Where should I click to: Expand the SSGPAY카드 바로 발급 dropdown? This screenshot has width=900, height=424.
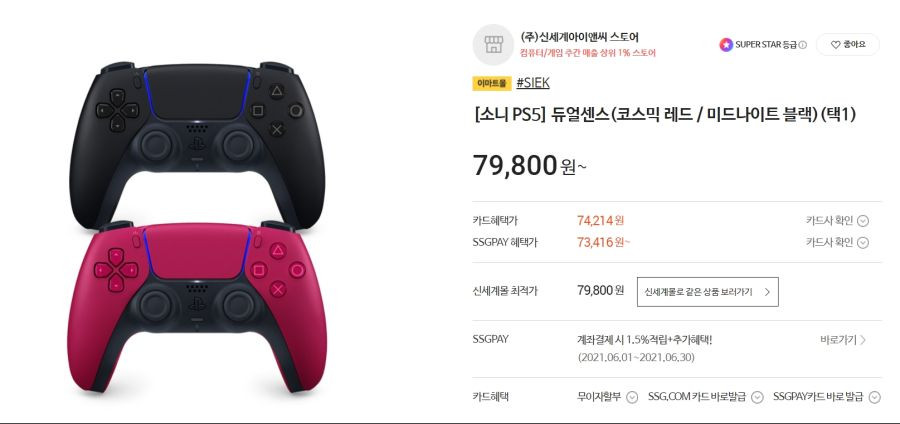(874, 397)
